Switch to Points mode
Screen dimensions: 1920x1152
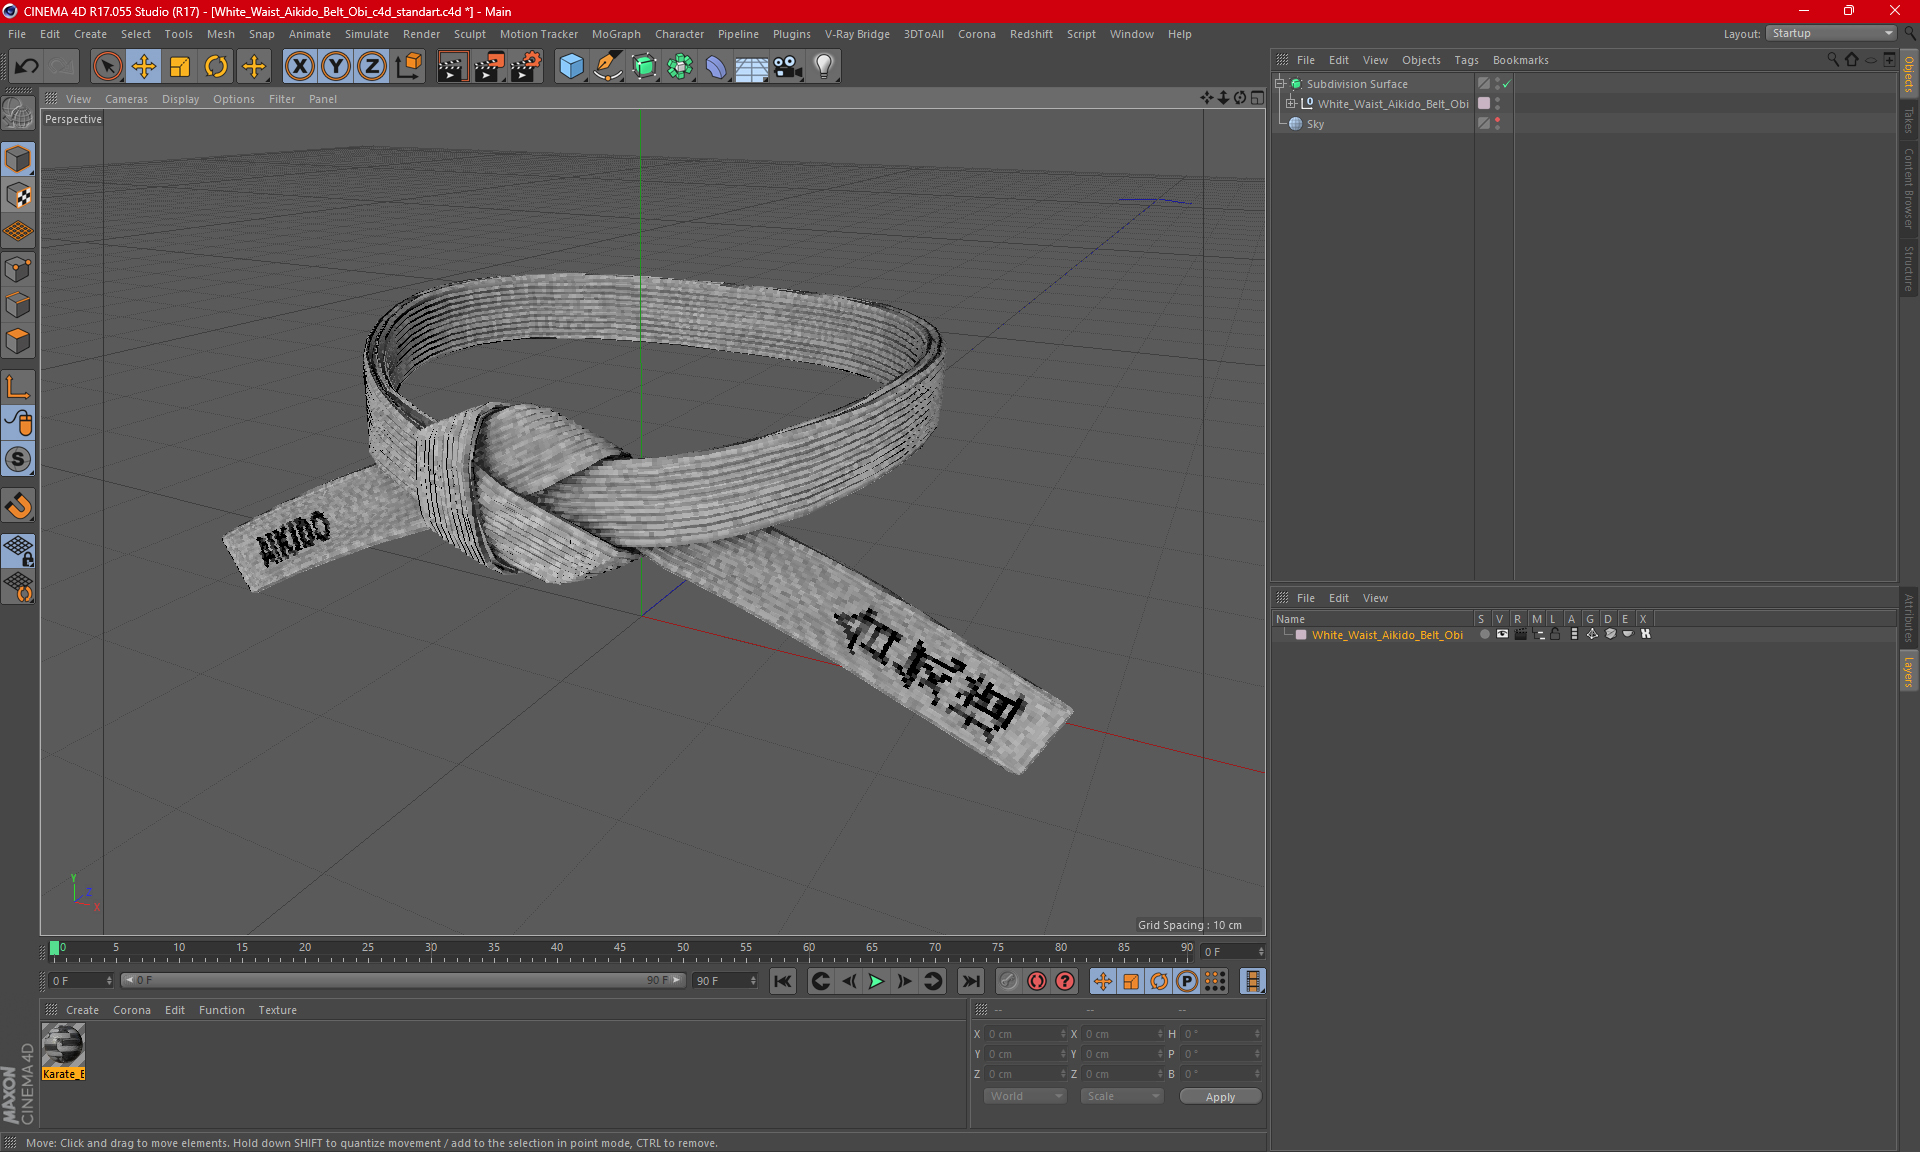coord(18,269)
